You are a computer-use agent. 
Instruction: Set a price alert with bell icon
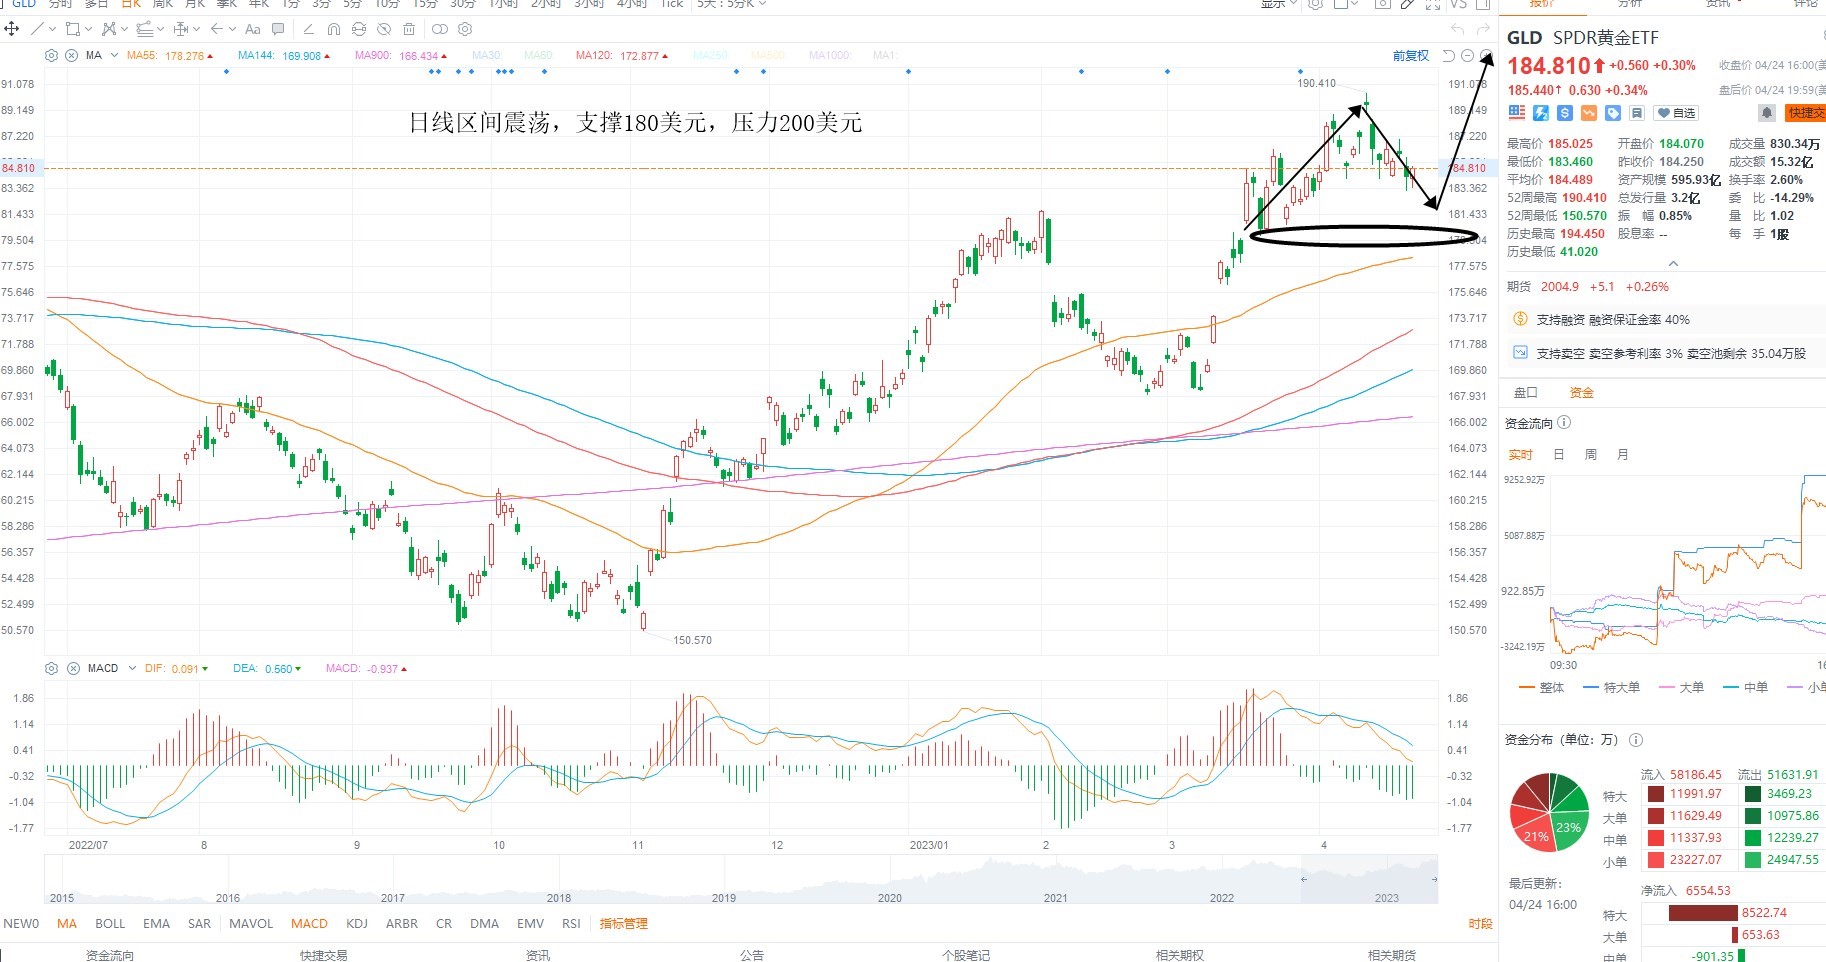1767,113
